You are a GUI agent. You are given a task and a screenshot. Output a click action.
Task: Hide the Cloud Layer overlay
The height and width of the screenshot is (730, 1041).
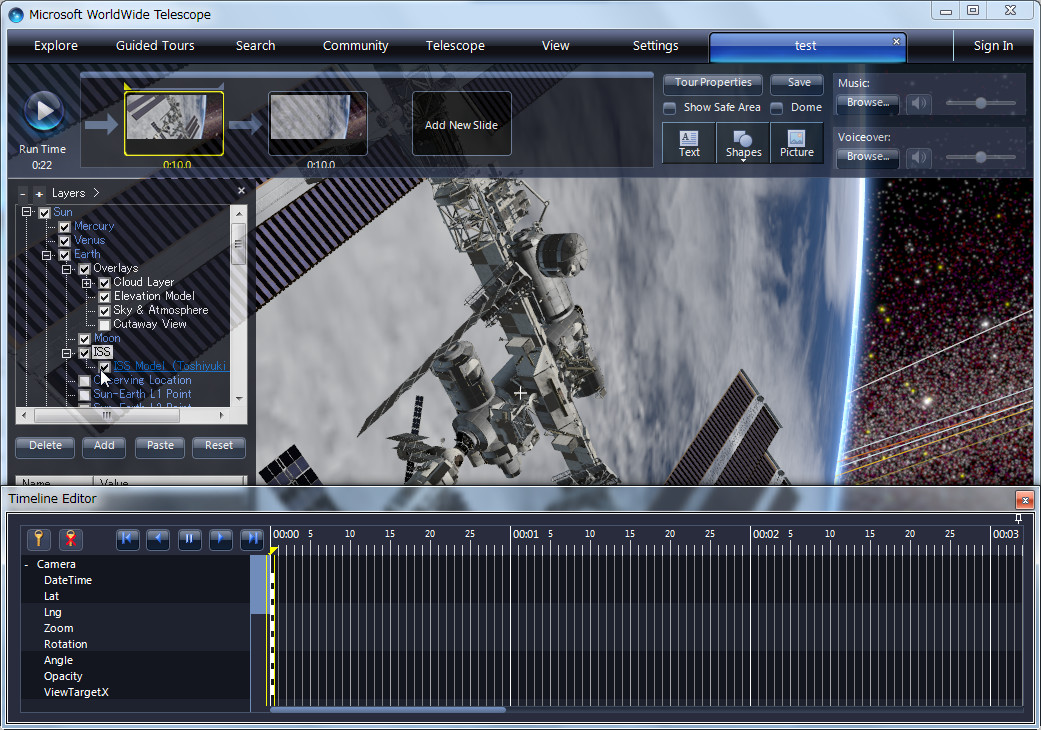tap(104, 282)
